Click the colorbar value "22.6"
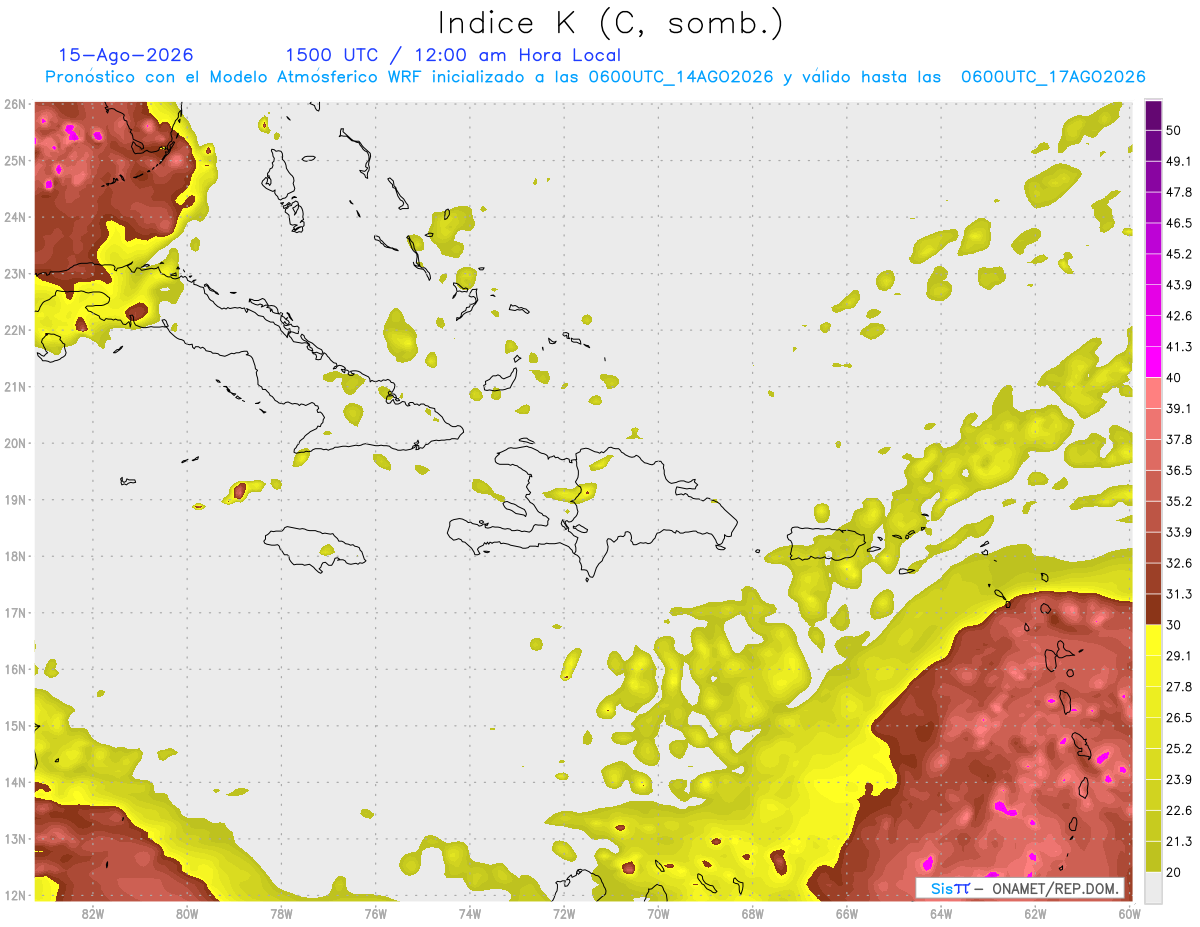The height and width of the screenshot is (927, 1200). point(1179,810)
